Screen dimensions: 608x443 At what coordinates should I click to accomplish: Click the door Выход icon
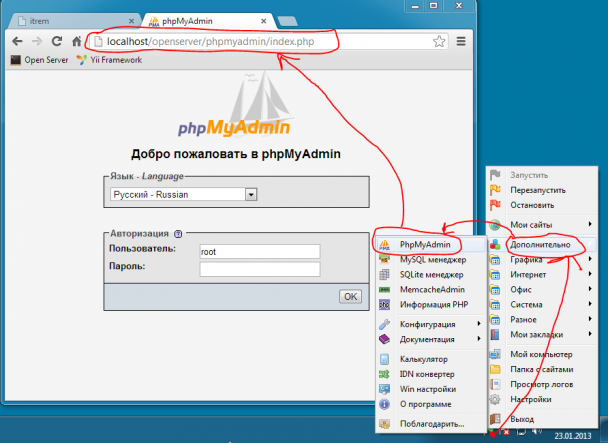(495, 419)
